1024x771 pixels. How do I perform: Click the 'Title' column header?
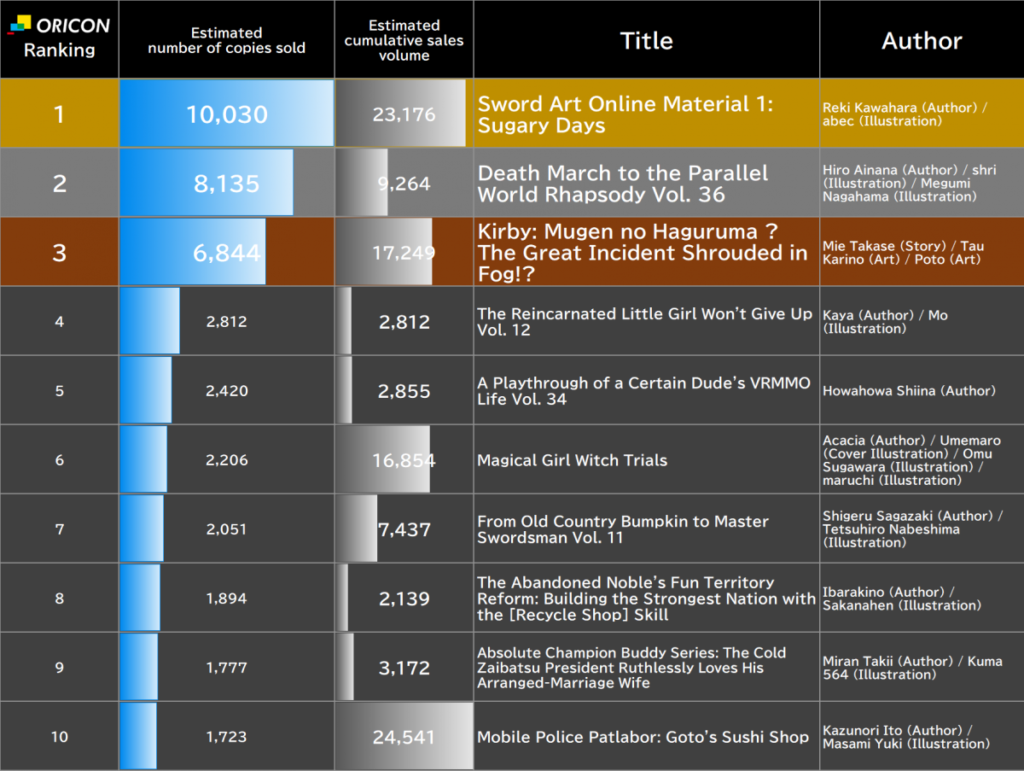click(x=646, y=40)
